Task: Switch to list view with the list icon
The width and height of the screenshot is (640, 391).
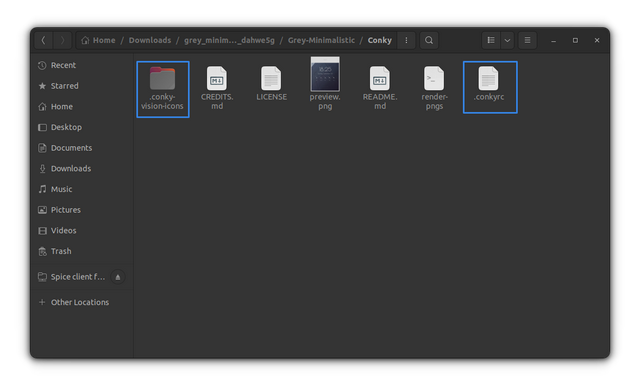Action: [491, 40]
